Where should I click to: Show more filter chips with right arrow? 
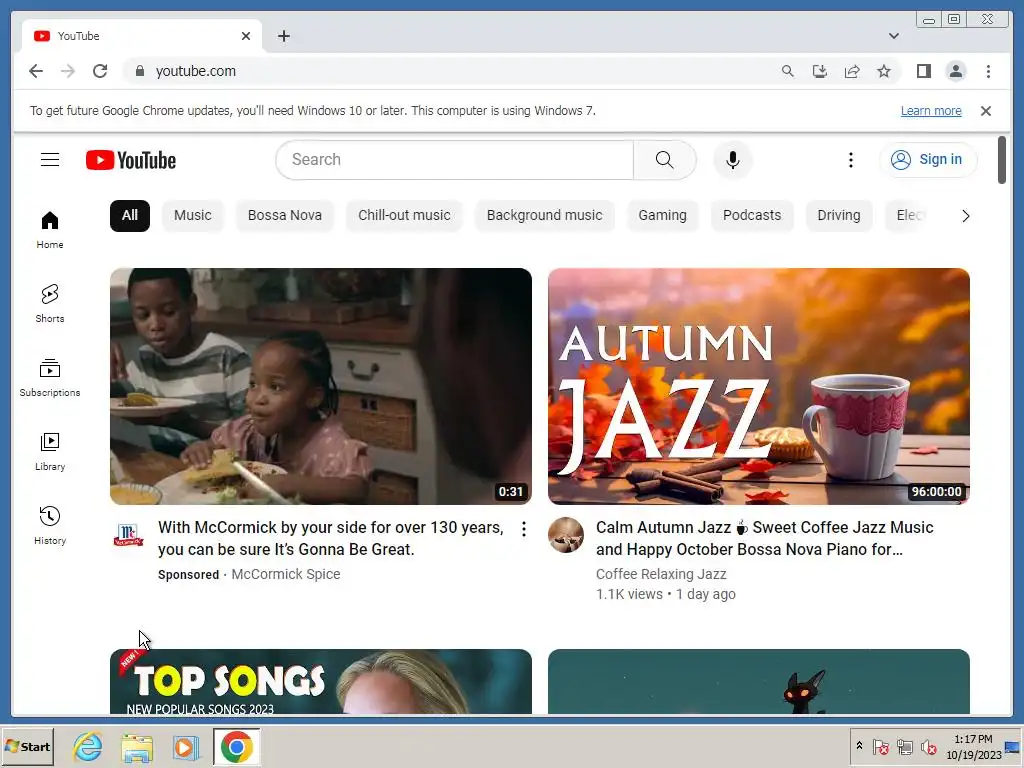tap(965, 216)
